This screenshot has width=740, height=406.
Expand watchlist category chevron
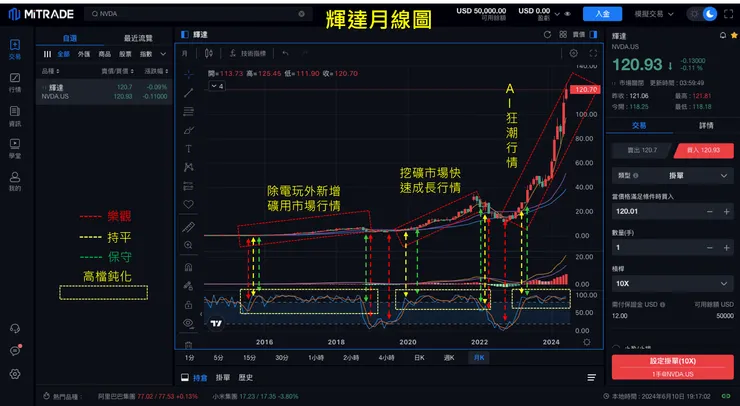tap(163, 54)
